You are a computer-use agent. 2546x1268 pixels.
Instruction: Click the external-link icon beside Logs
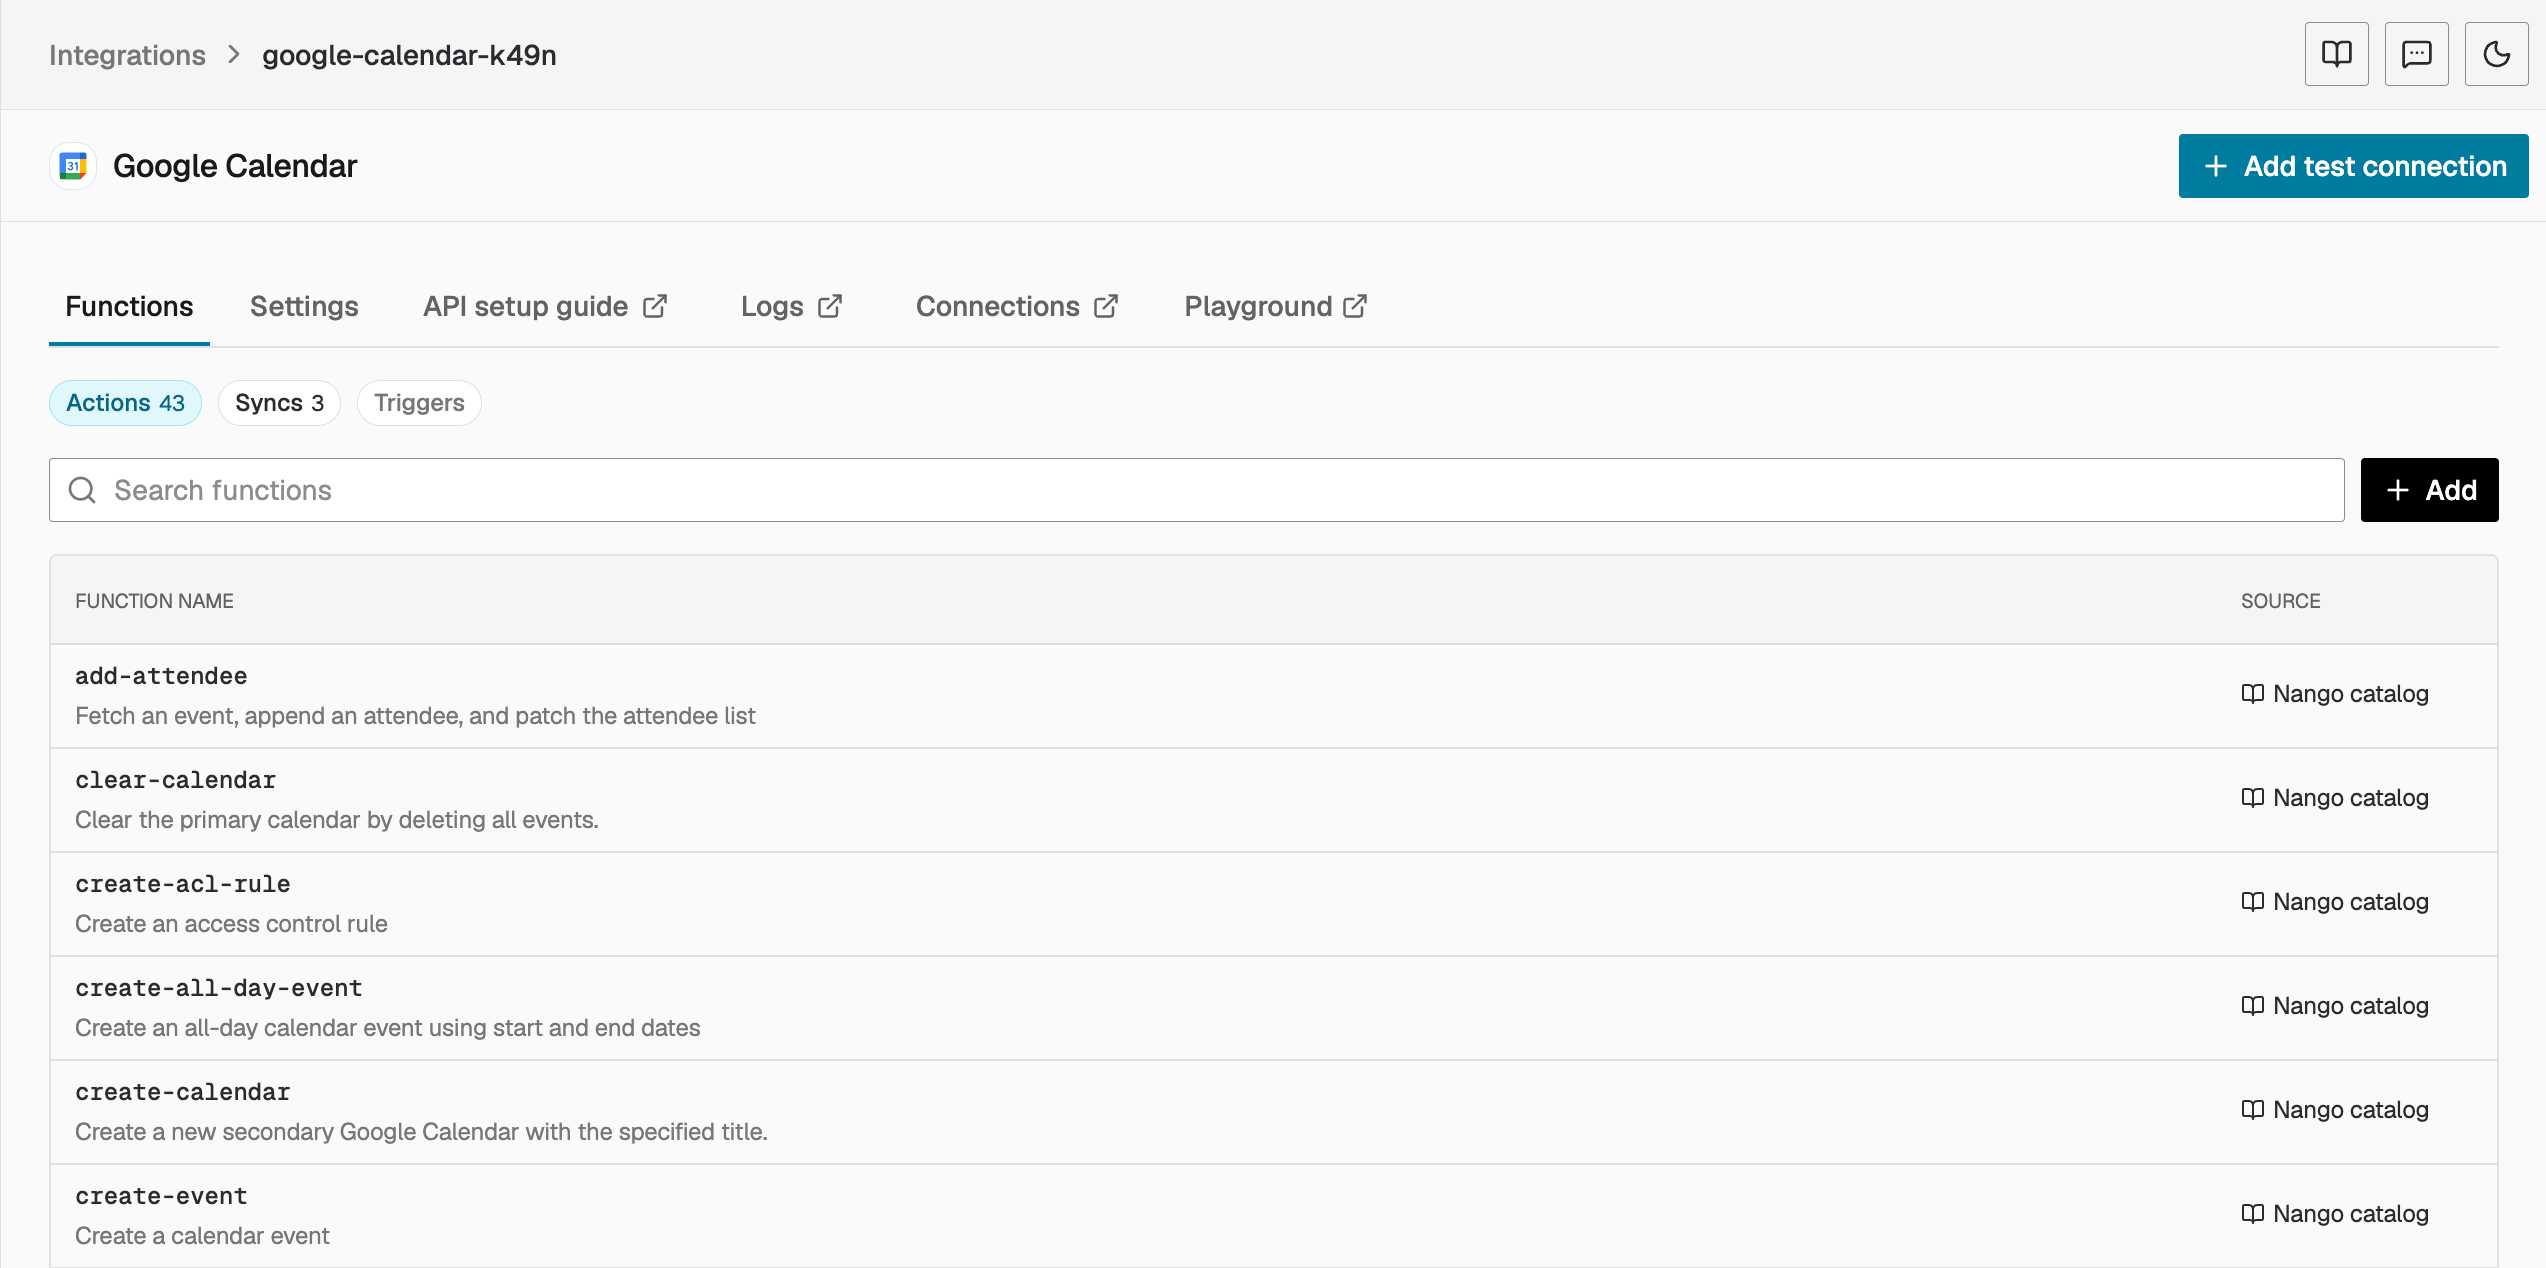pyautogui.click(x=830, y=306)
